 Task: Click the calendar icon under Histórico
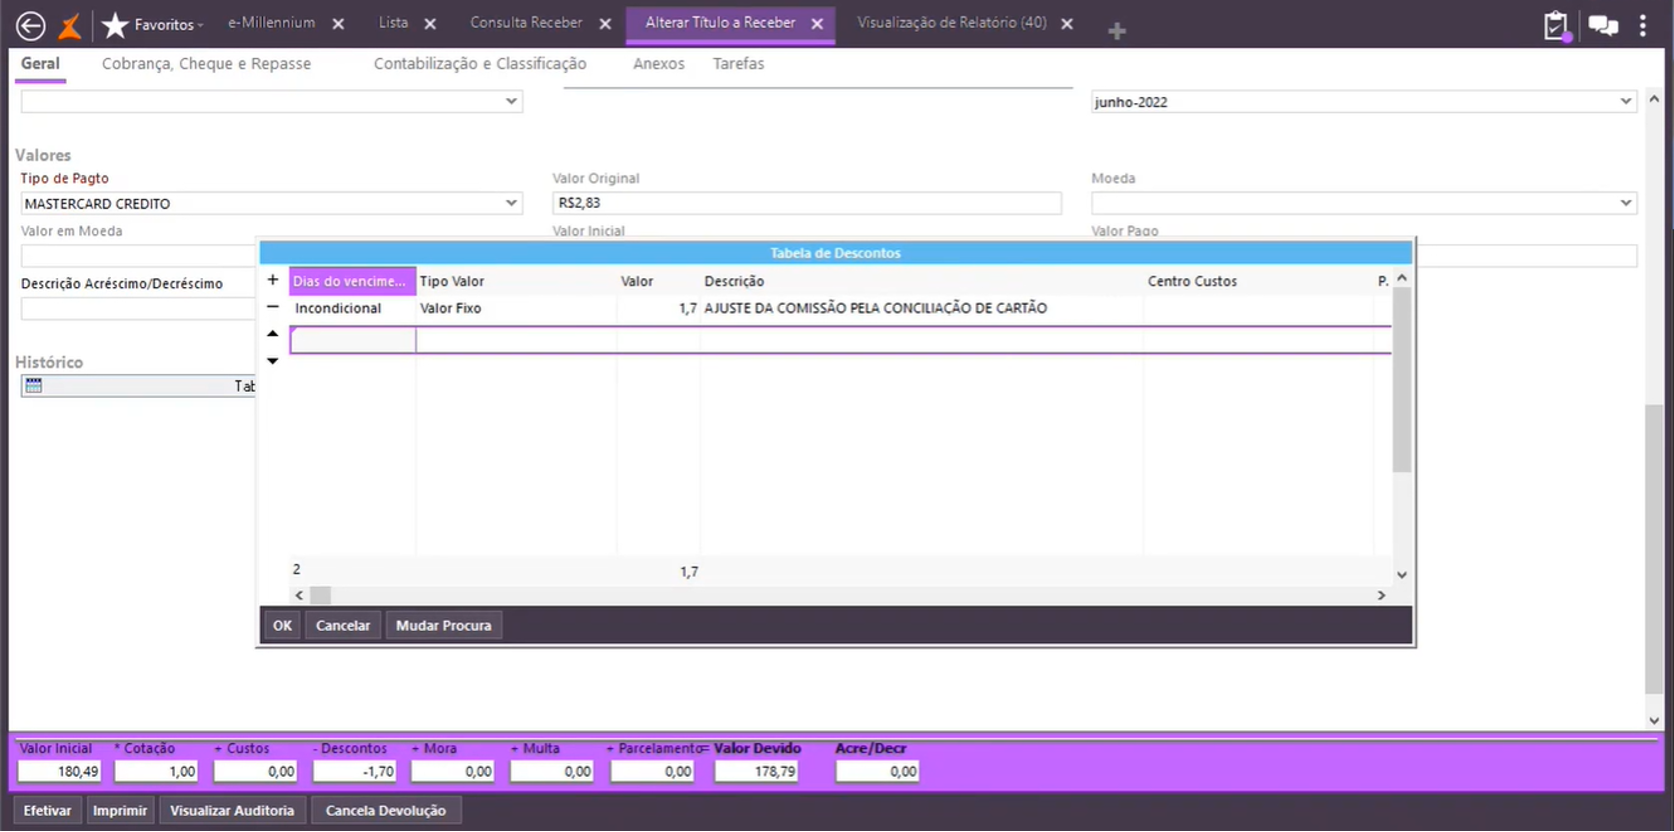pos(34,386)
